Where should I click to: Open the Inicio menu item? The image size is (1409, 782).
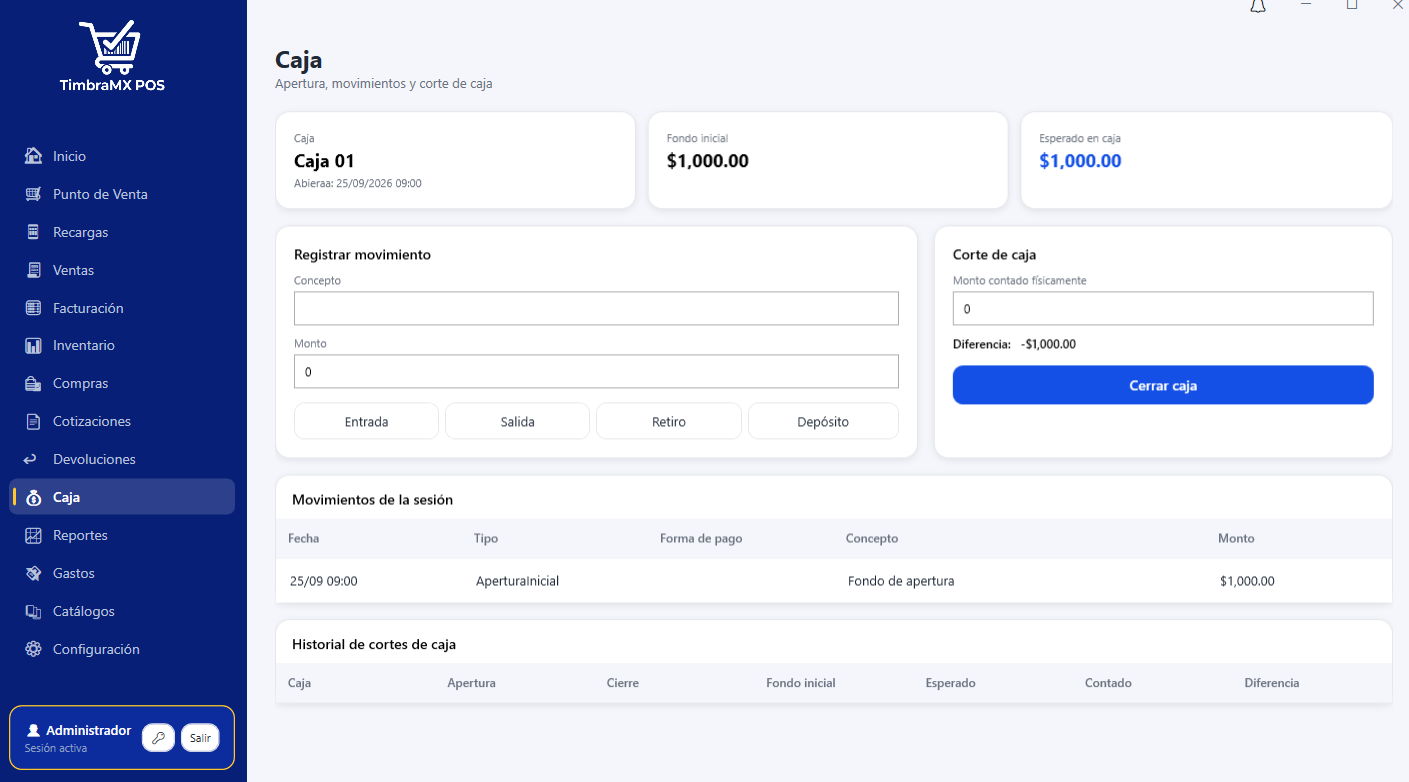tap(122, 156)
